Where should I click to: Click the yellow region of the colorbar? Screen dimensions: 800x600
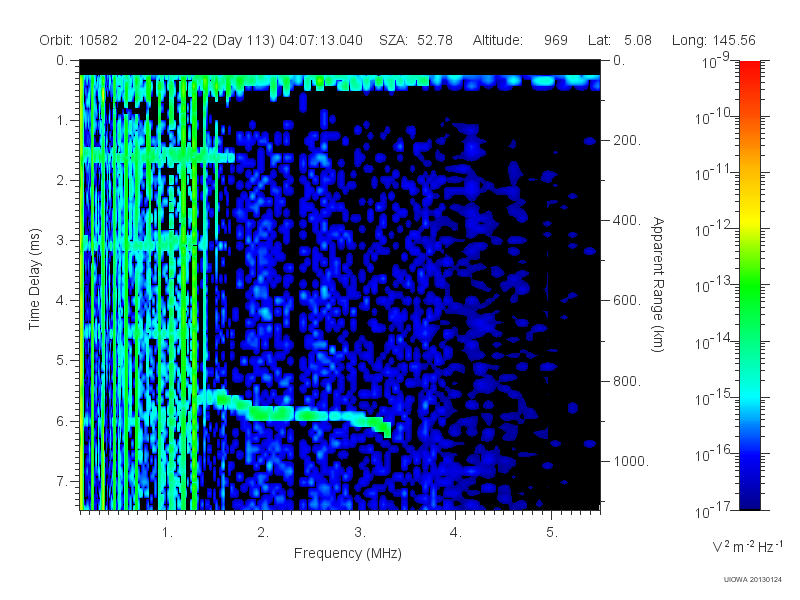pyautogui.click(x=750, y=217)
